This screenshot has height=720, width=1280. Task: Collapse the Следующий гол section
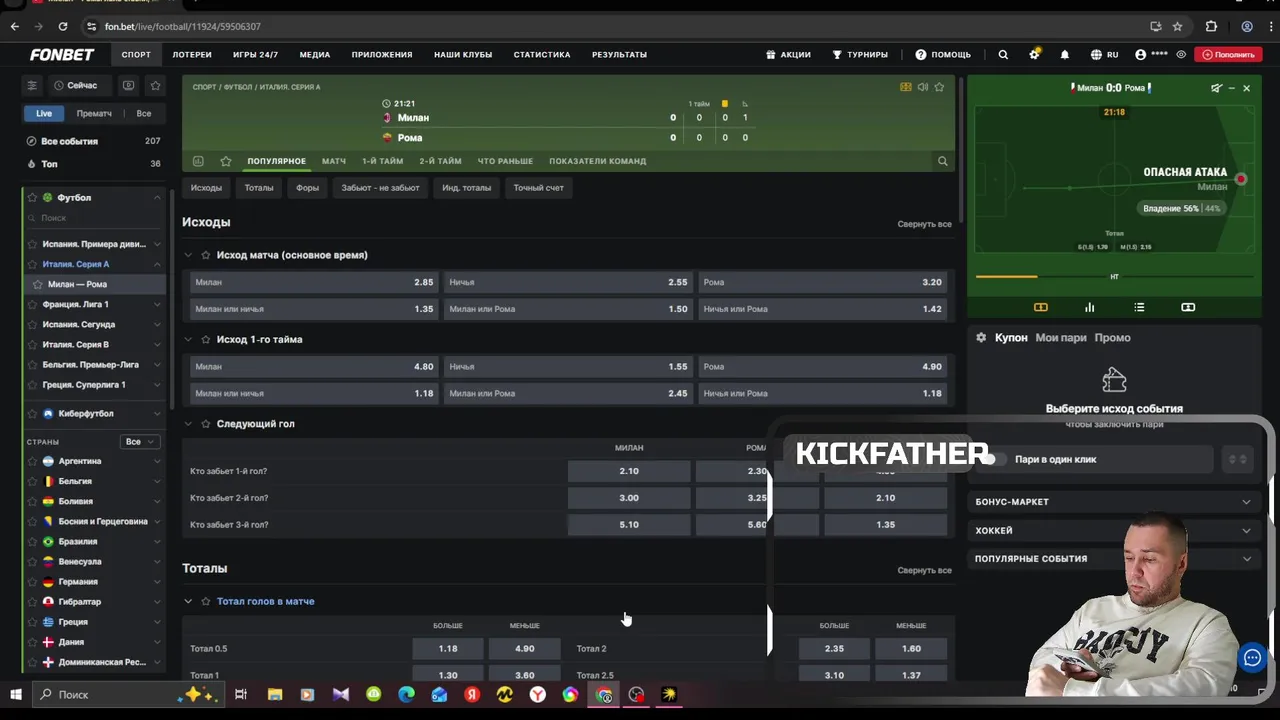(x=188, y=424)
